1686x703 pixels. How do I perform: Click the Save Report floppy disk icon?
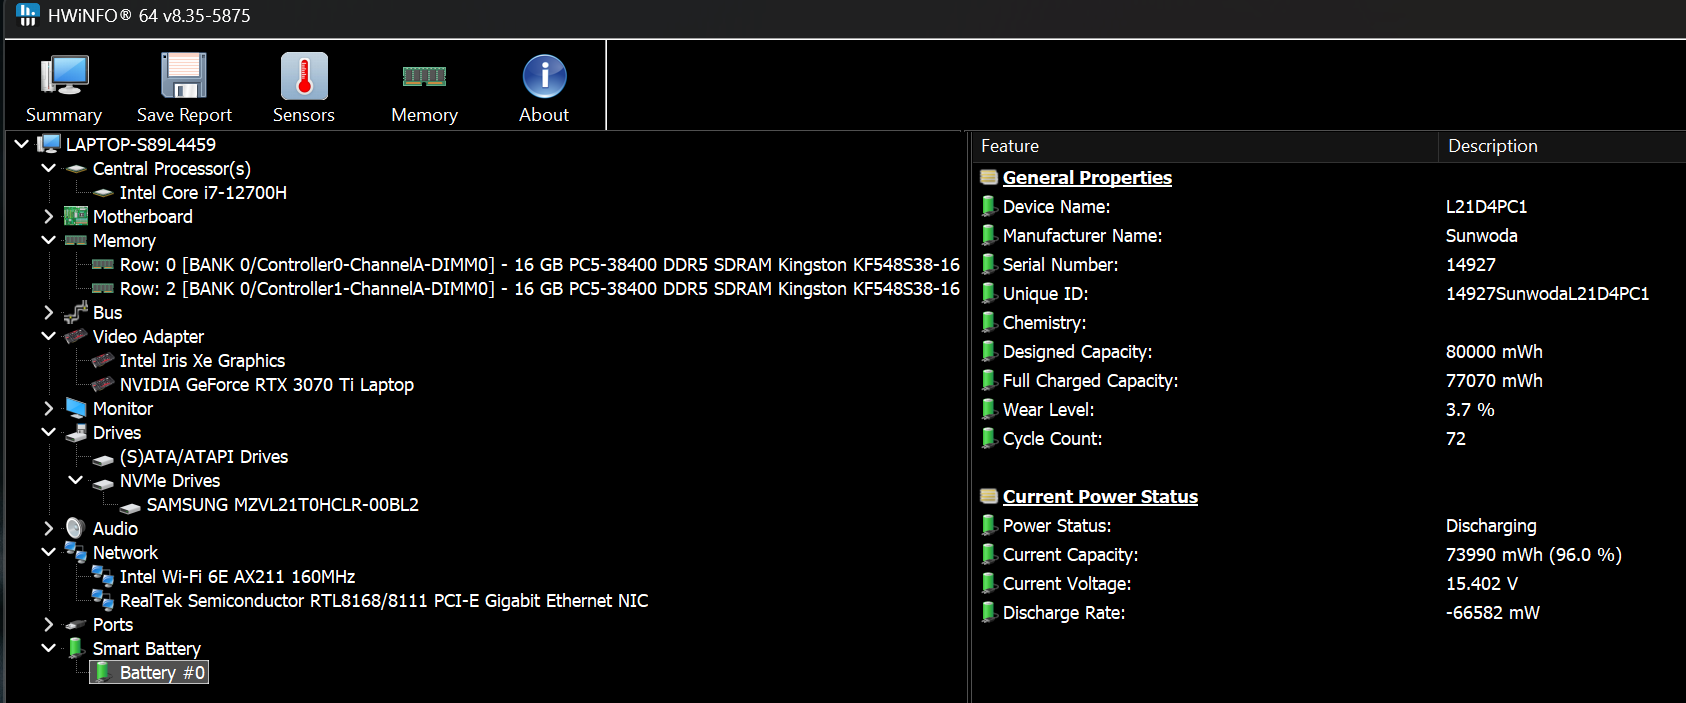coord(184,76)
